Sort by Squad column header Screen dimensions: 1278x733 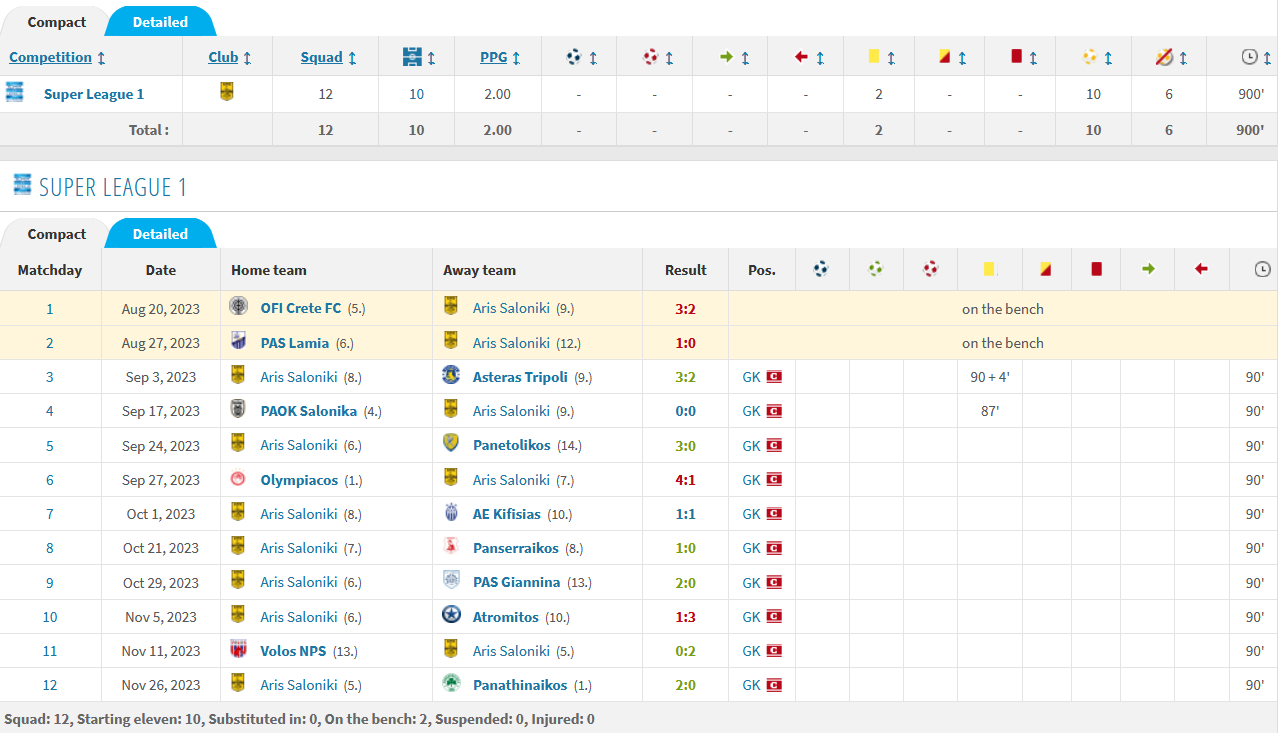click(322, 57)
